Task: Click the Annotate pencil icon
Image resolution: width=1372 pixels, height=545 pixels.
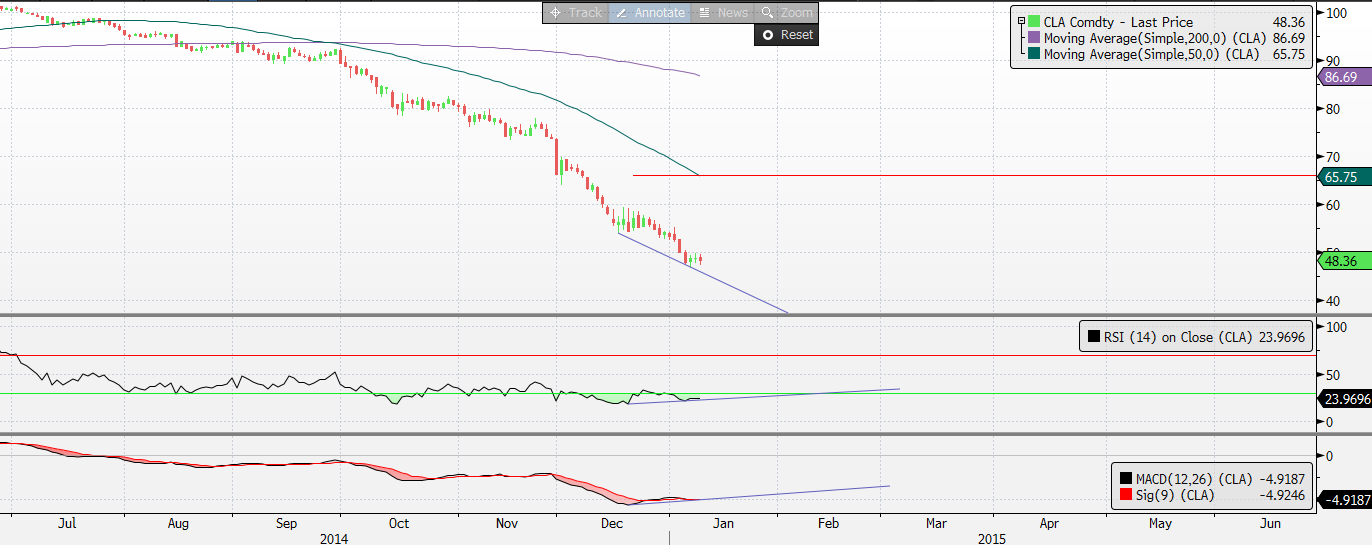Action: click(x=621, y=13)
